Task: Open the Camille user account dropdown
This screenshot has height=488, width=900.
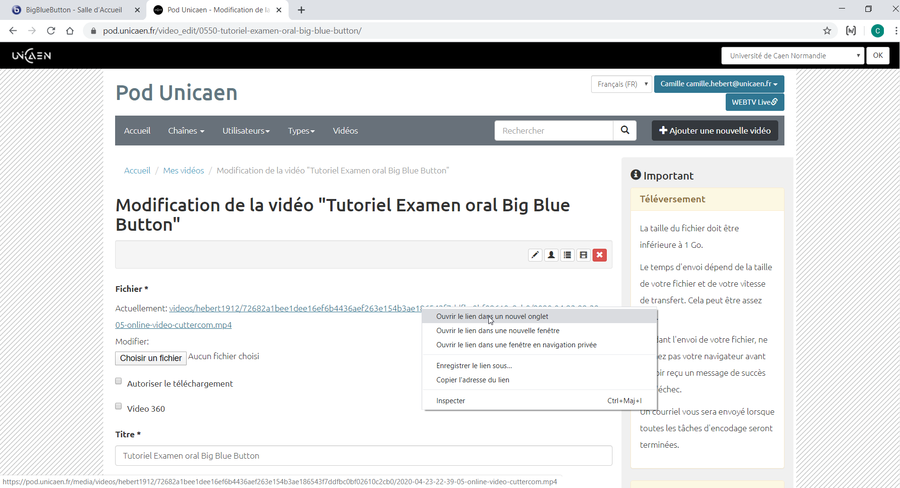Action: (719, 84)
